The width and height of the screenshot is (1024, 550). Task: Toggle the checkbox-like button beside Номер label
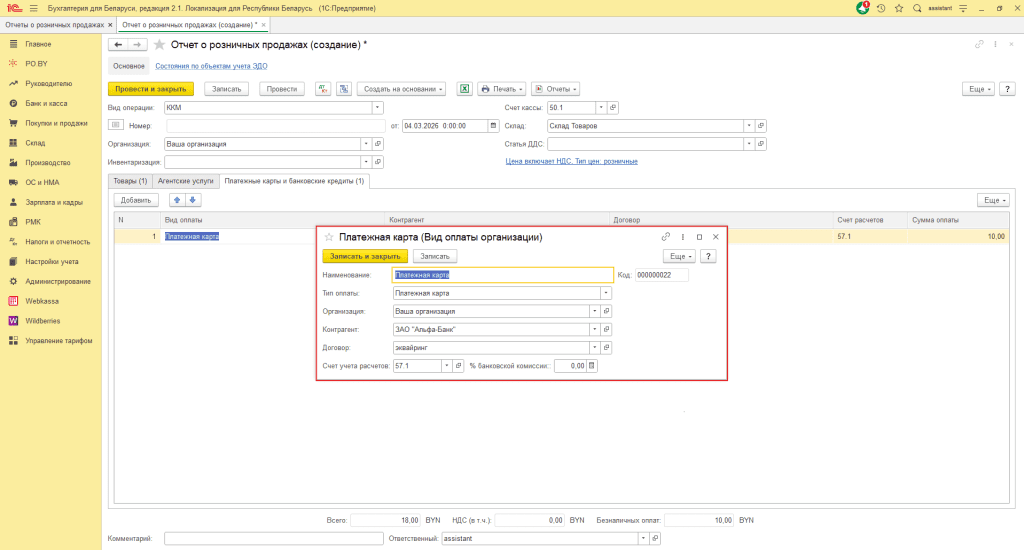[x=115, y=126]
